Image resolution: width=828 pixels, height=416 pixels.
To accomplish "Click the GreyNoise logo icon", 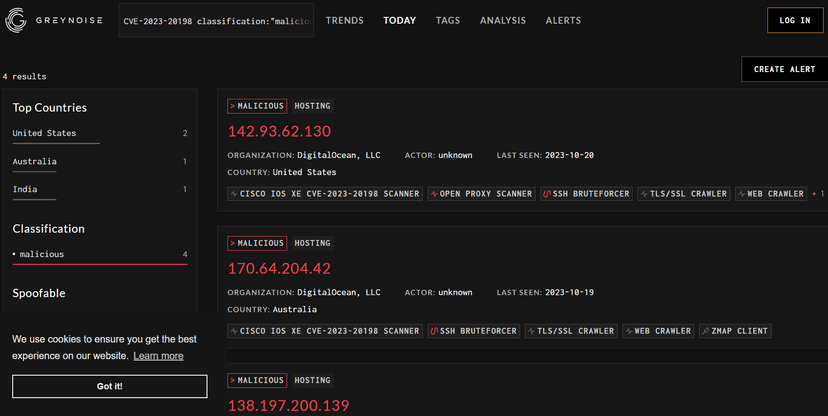I will 15,21.
